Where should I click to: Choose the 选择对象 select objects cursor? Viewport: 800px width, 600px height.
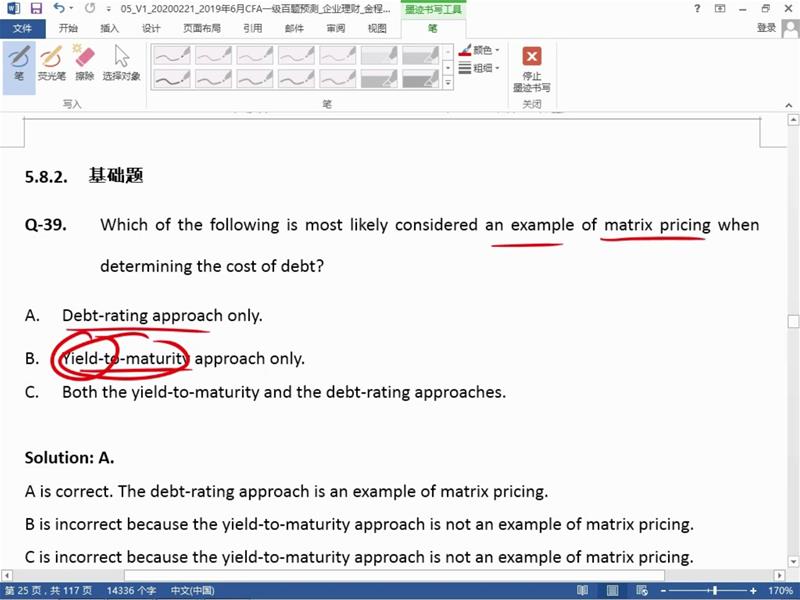click(121, 63)
